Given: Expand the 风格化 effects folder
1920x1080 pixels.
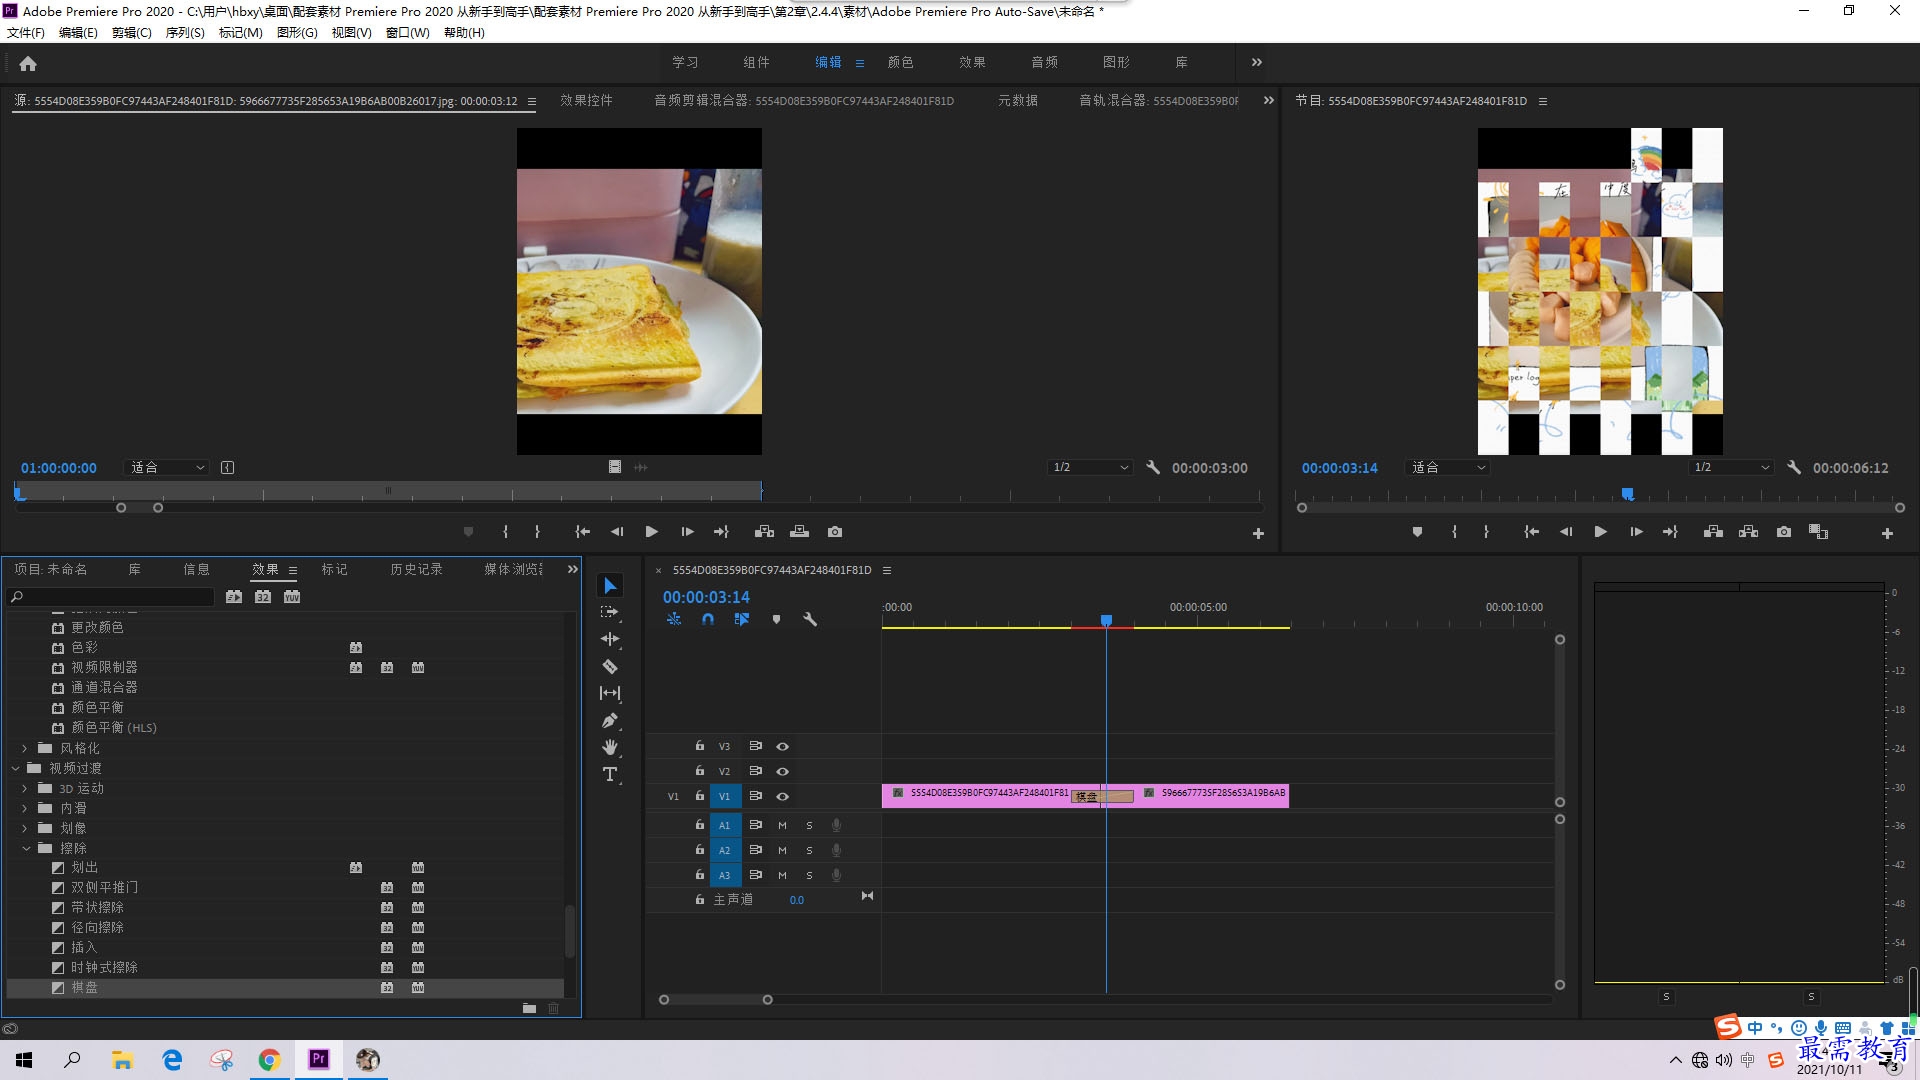Looking at the screenshot, I should (x=25, y=749).
